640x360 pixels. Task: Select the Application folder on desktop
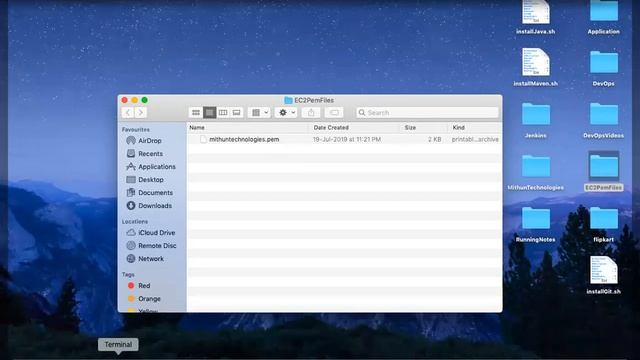604,17
